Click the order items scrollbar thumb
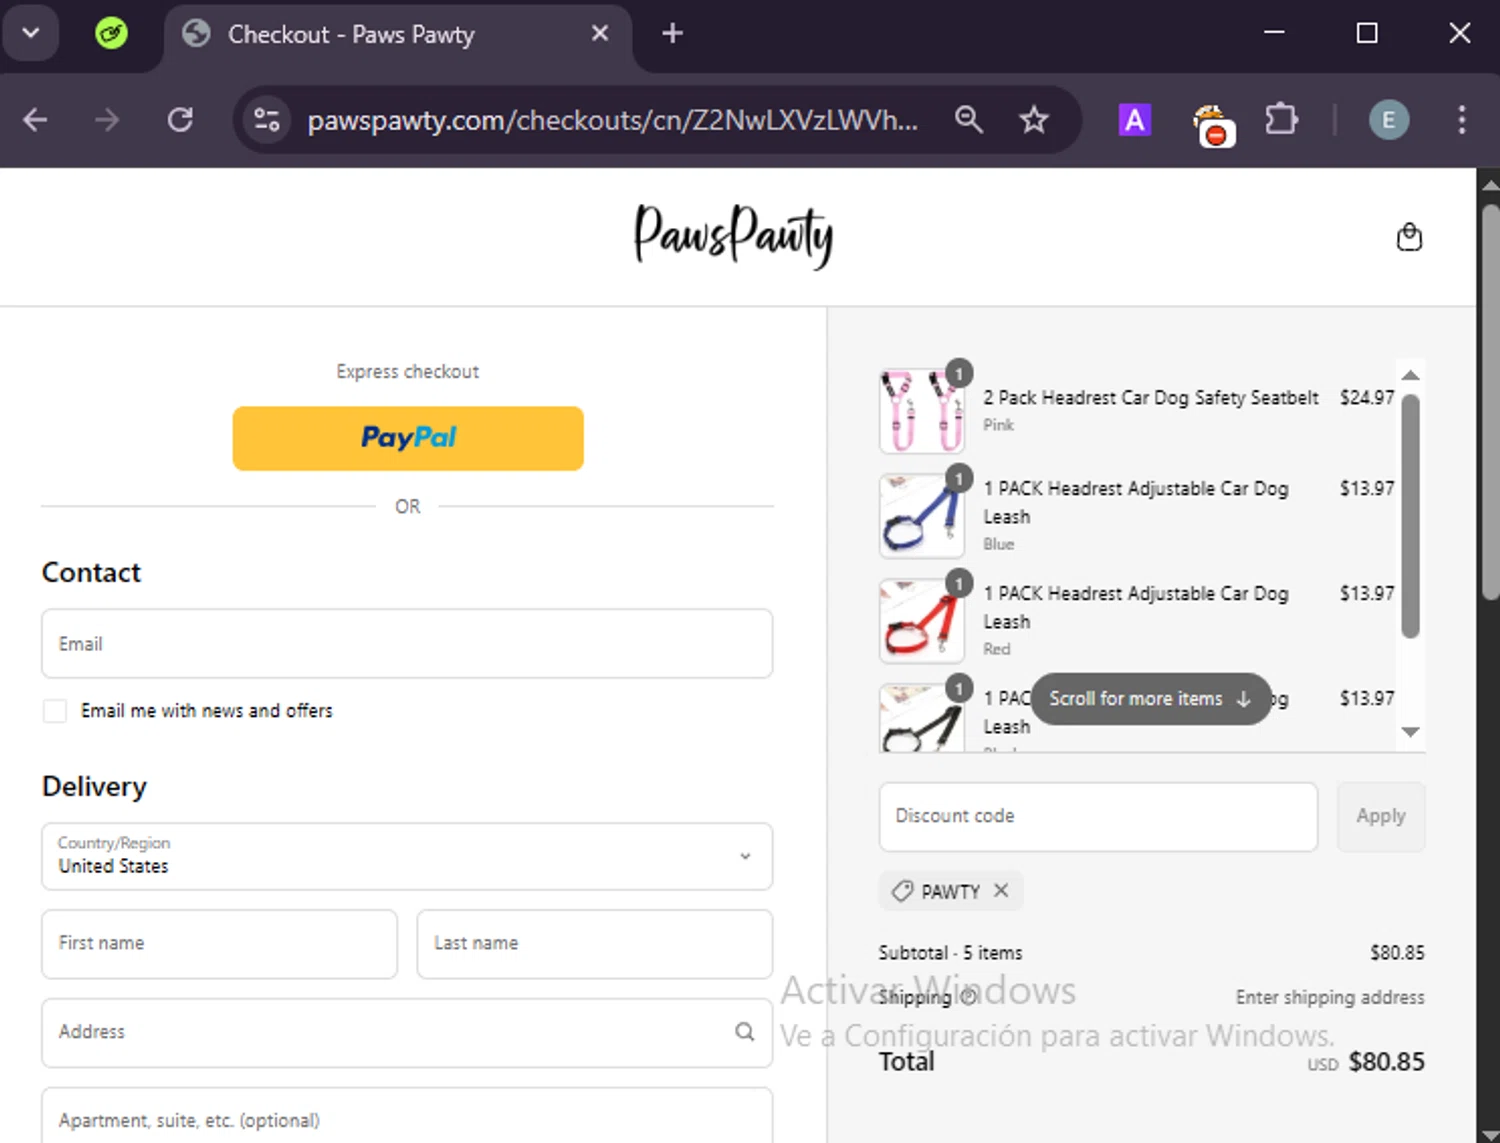 tap(1410, 516)
